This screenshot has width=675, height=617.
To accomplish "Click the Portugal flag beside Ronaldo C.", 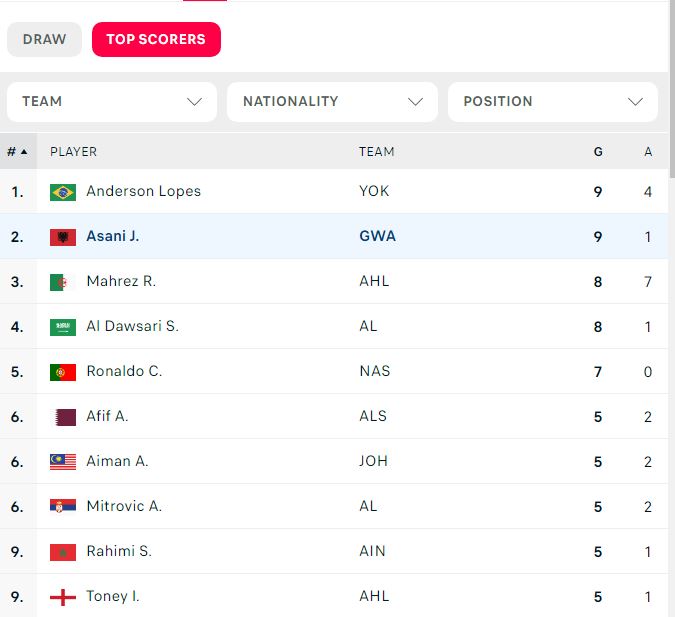I will (x=63, y=372).
